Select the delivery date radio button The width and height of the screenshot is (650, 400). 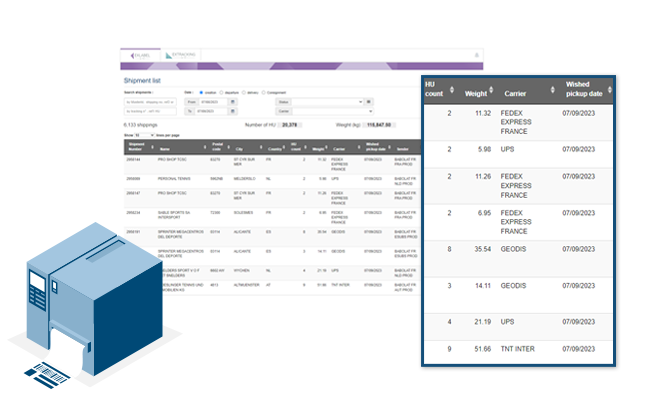(244, 93)
